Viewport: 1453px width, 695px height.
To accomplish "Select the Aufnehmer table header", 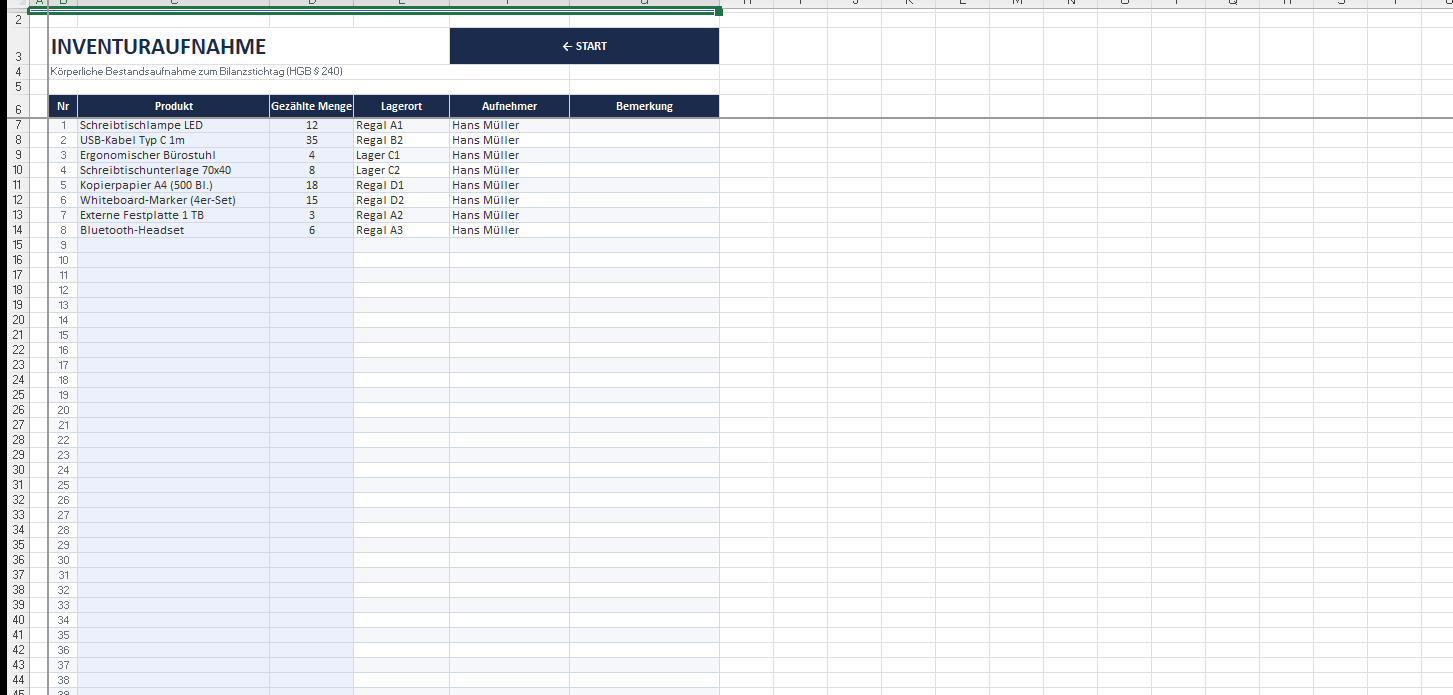I will click(x=509, y=106).
